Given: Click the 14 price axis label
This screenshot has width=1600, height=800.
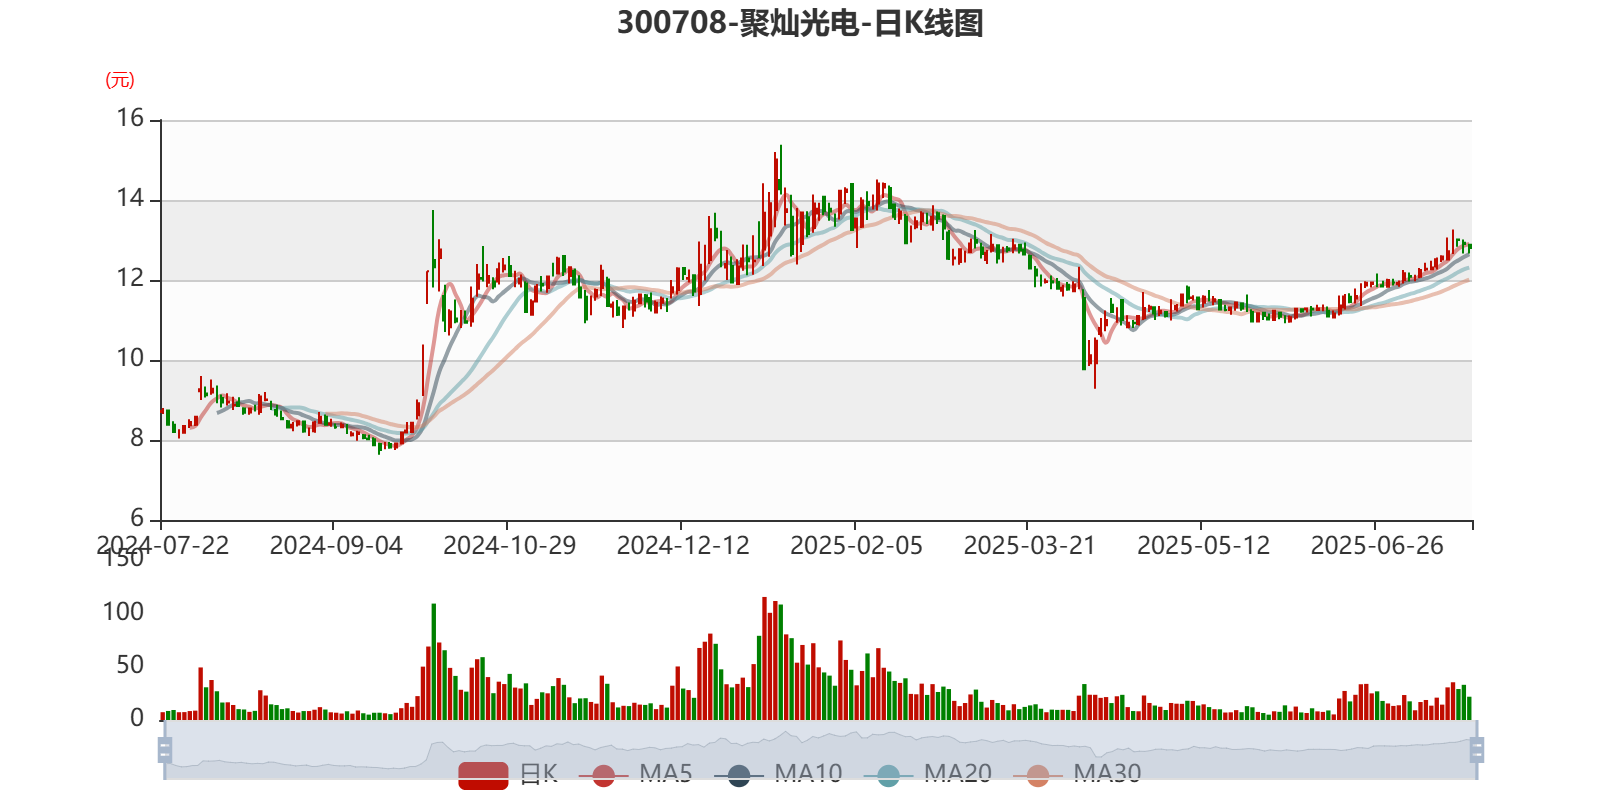Looking at the screenshot, I should pyautogui.click(x=130, y=198).
